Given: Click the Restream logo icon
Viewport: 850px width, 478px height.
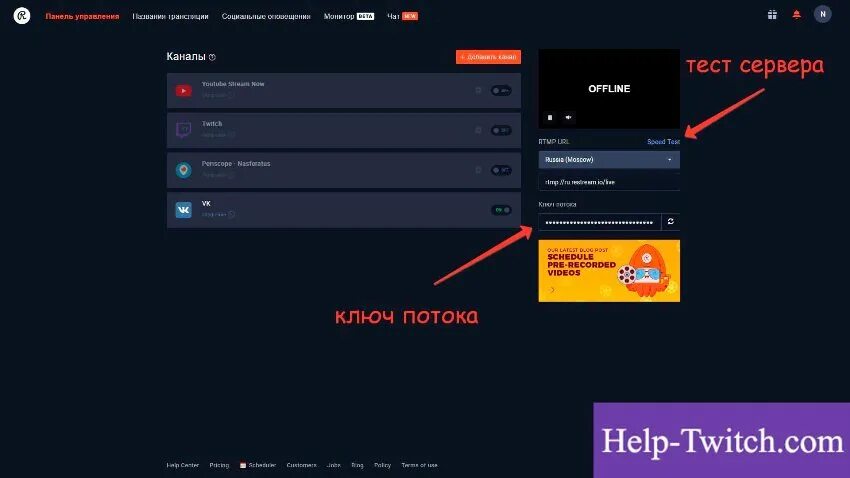Looking at the screenshot, I should click(x=22, y=16).
